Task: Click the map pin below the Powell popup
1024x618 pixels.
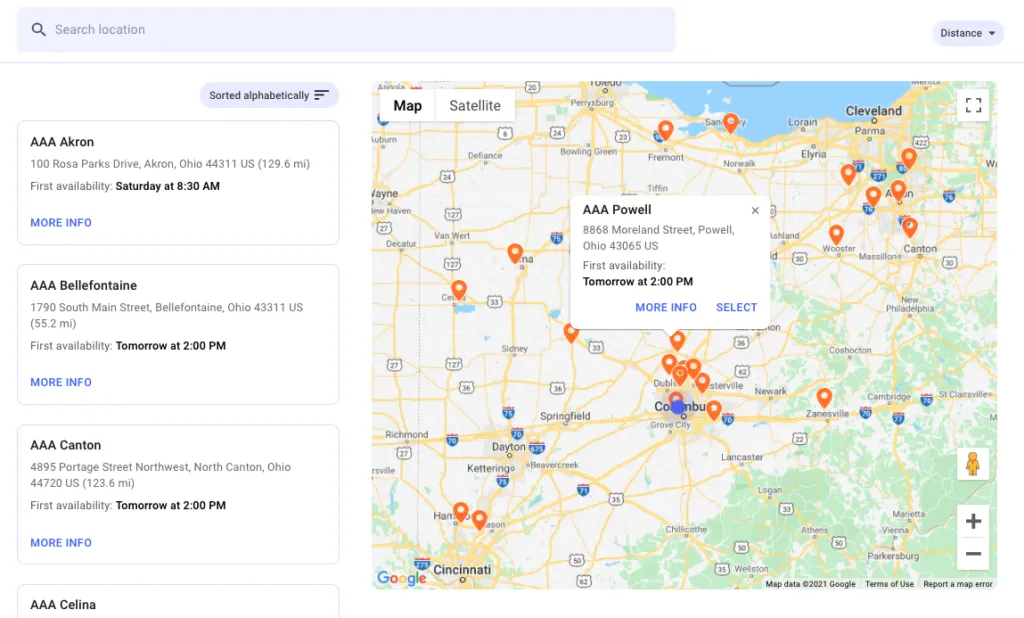Action: [677, 340]
